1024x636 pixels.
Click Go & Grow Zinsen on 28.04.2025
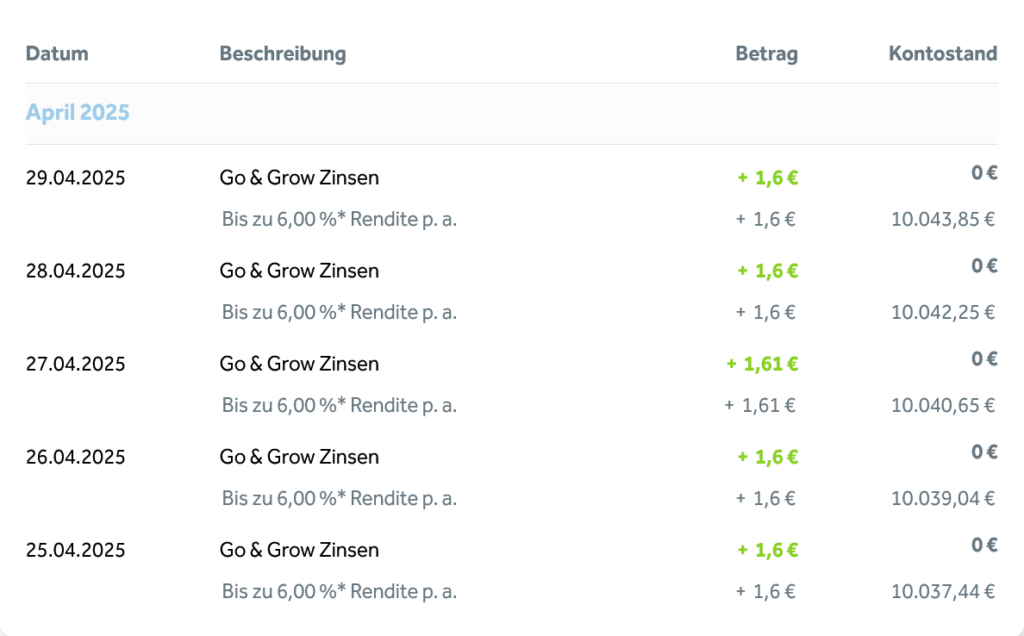[x=299, y=270]
